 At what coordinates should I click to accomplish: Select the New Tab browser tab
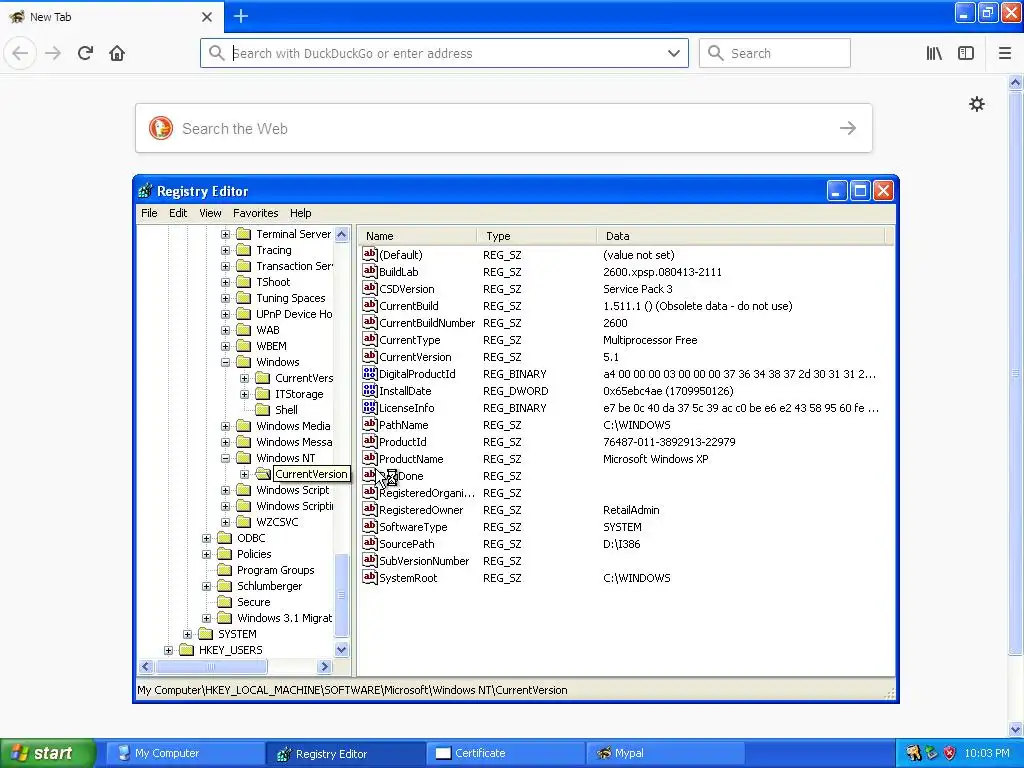pyautogui.click(x=111, y=16)
